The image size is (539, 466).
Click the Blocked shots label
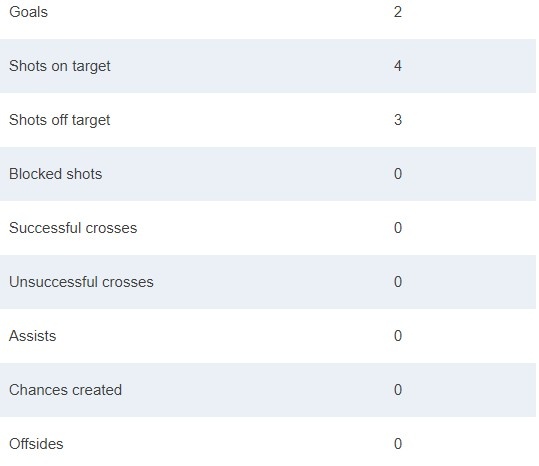(55, 174)
